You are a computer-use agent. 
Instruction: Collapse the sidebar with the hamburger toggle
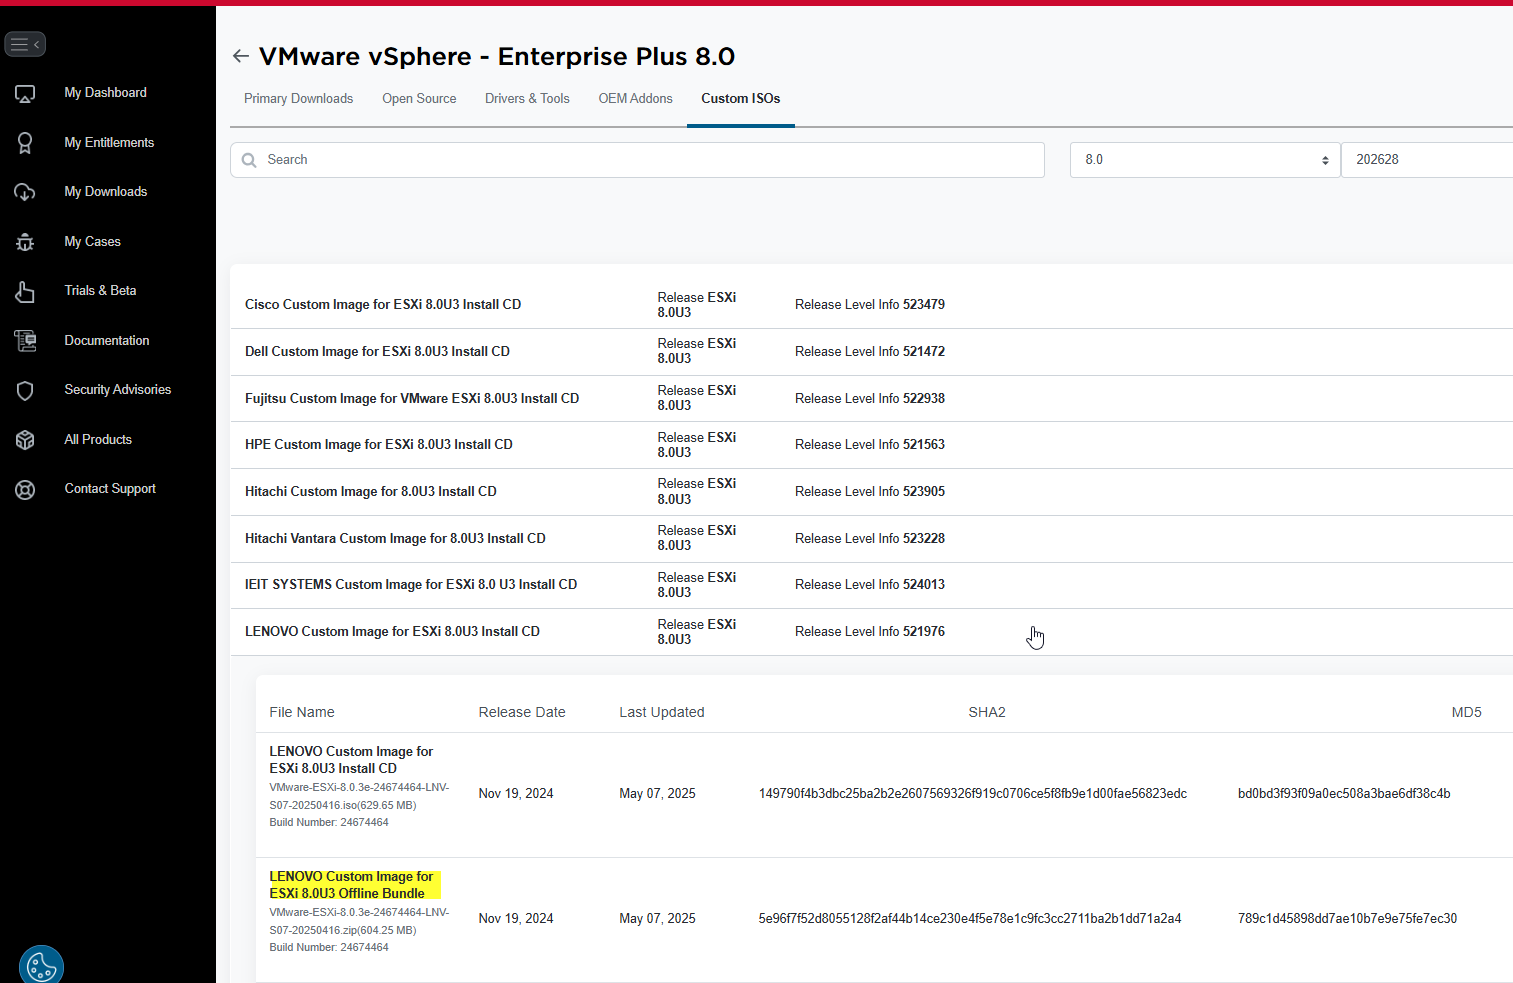tap(25, 43)
